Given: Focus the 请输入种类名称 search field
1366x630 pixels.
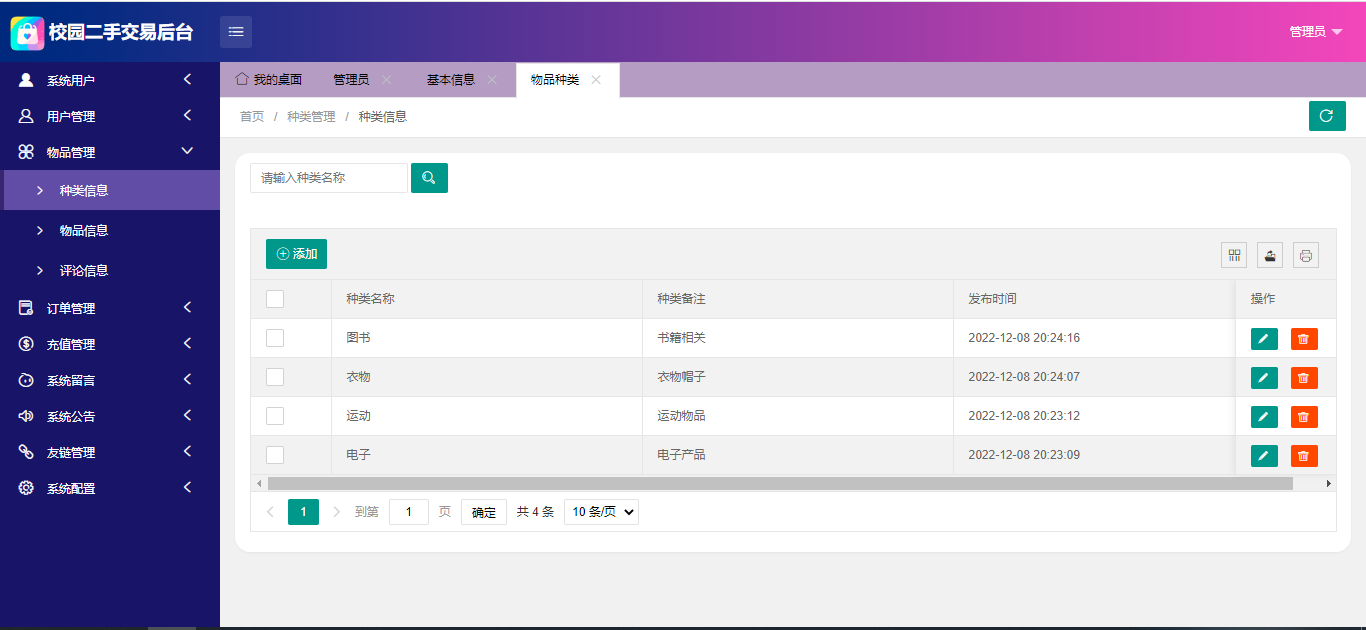Looking at the screenshot, I should click(x=329, y=178).
